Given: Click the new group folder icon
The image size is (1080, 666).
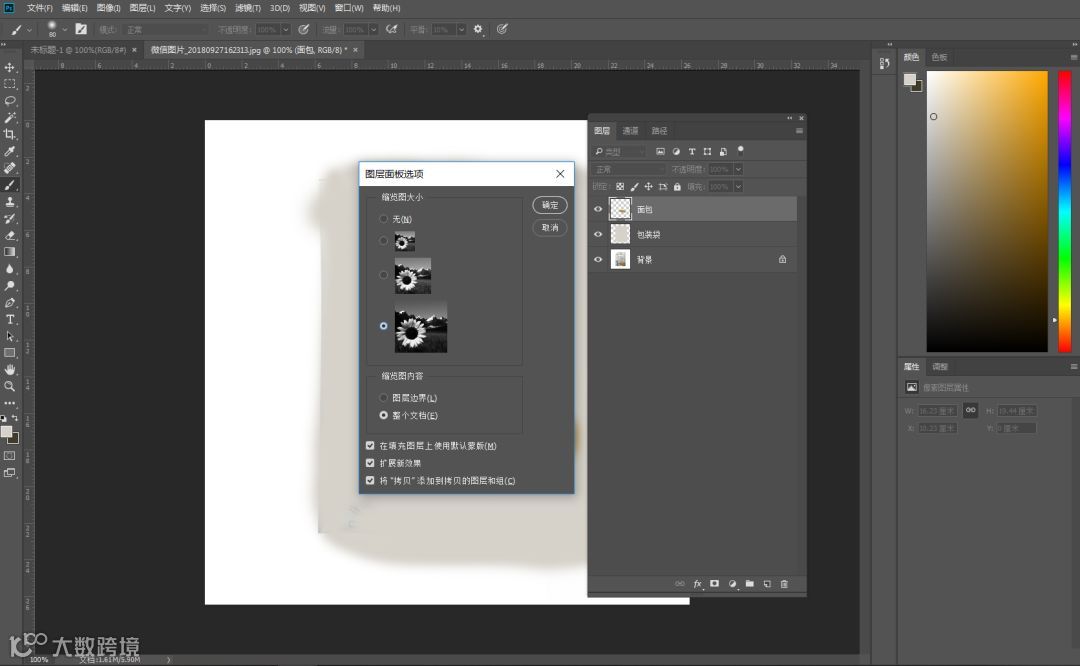Looking at the screenshot, I should [749, 584].
